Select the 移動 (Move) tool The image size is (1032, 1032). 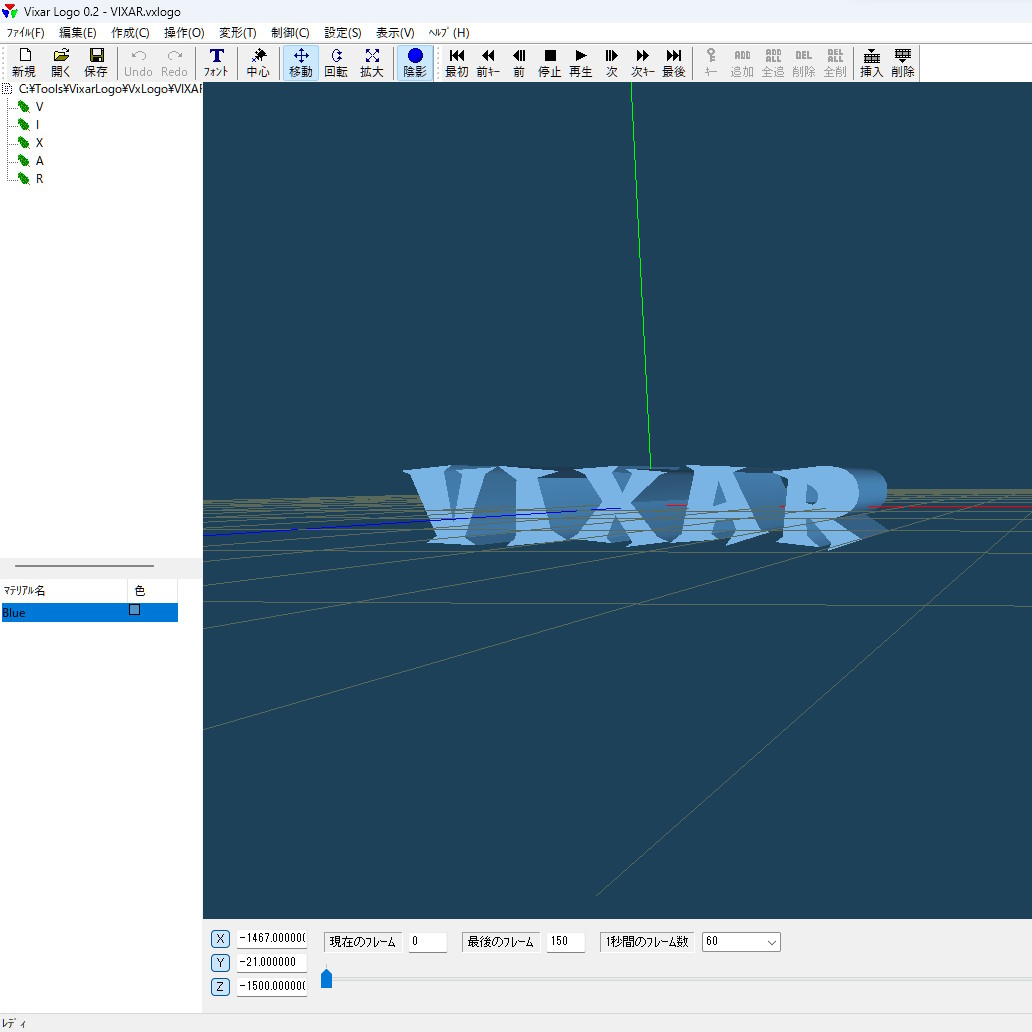tap(300, 62)
